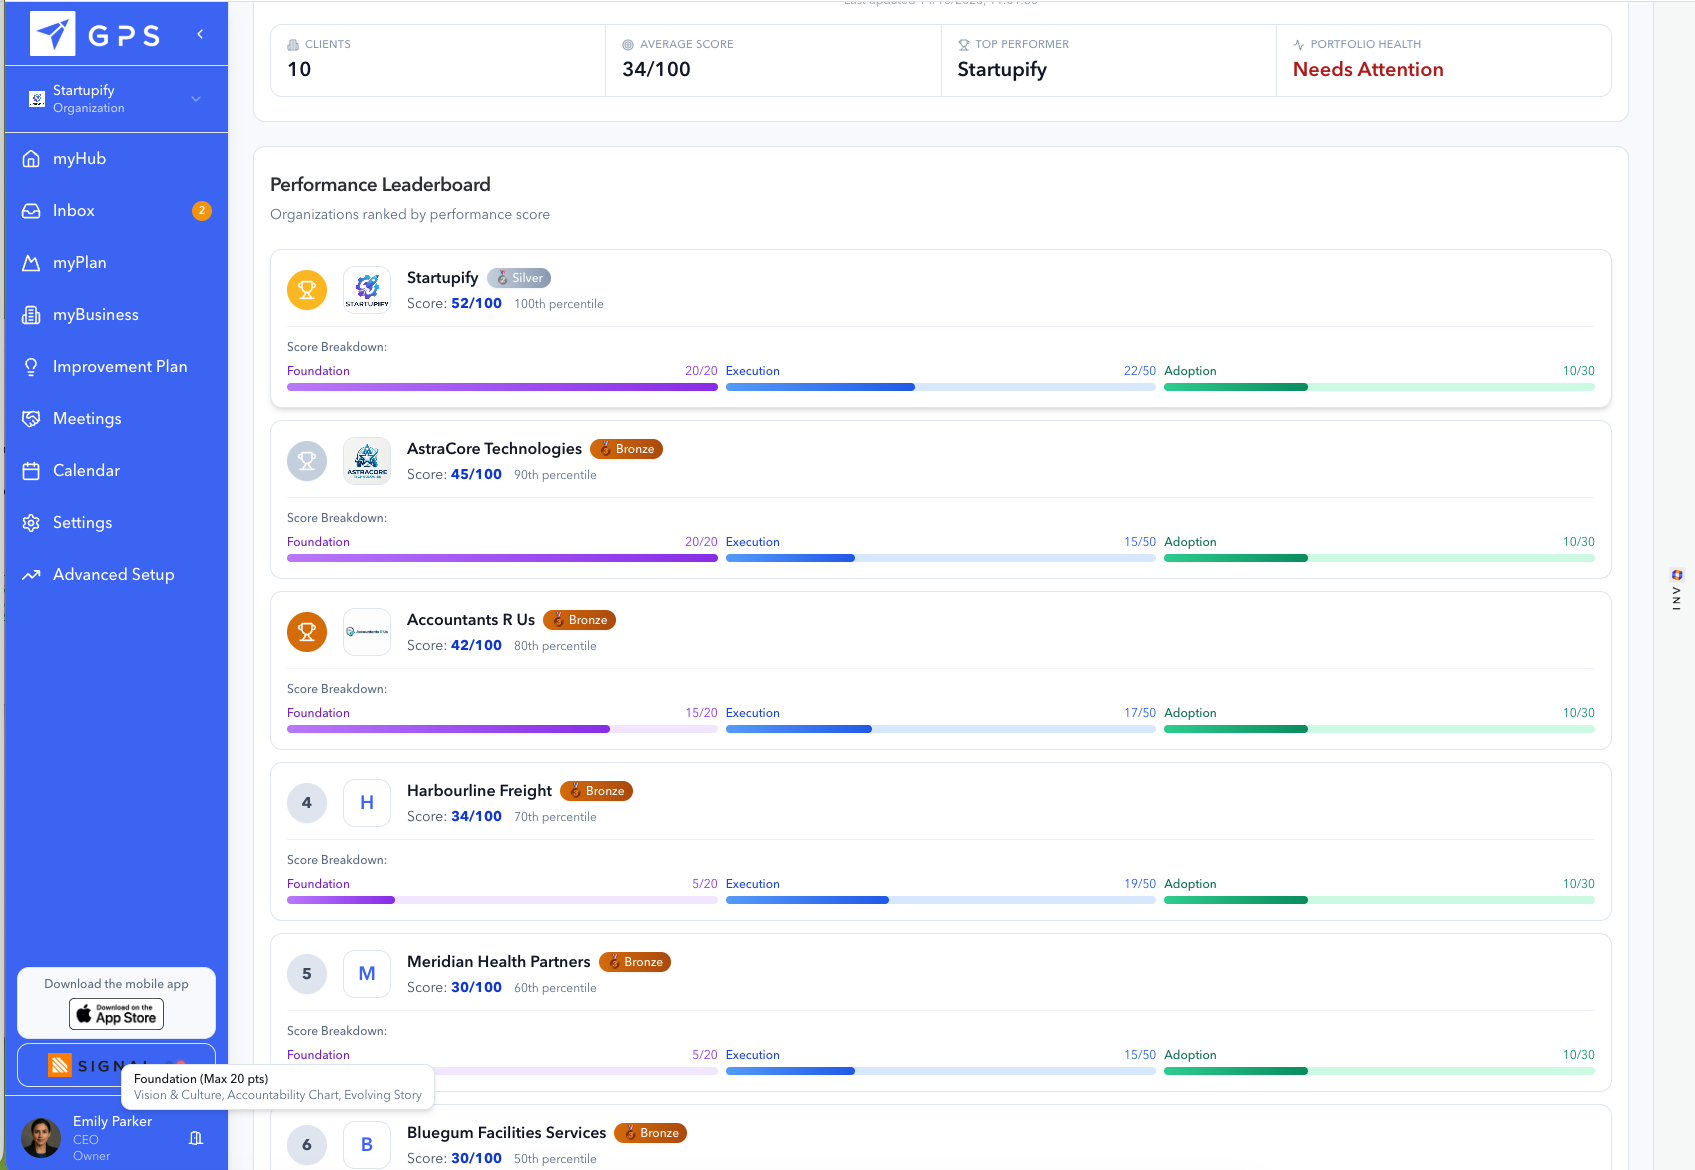This screenshot has width=1695, height=1170.
Task: Click the gold trophy on Startupify row
Action: coord(307,290)
